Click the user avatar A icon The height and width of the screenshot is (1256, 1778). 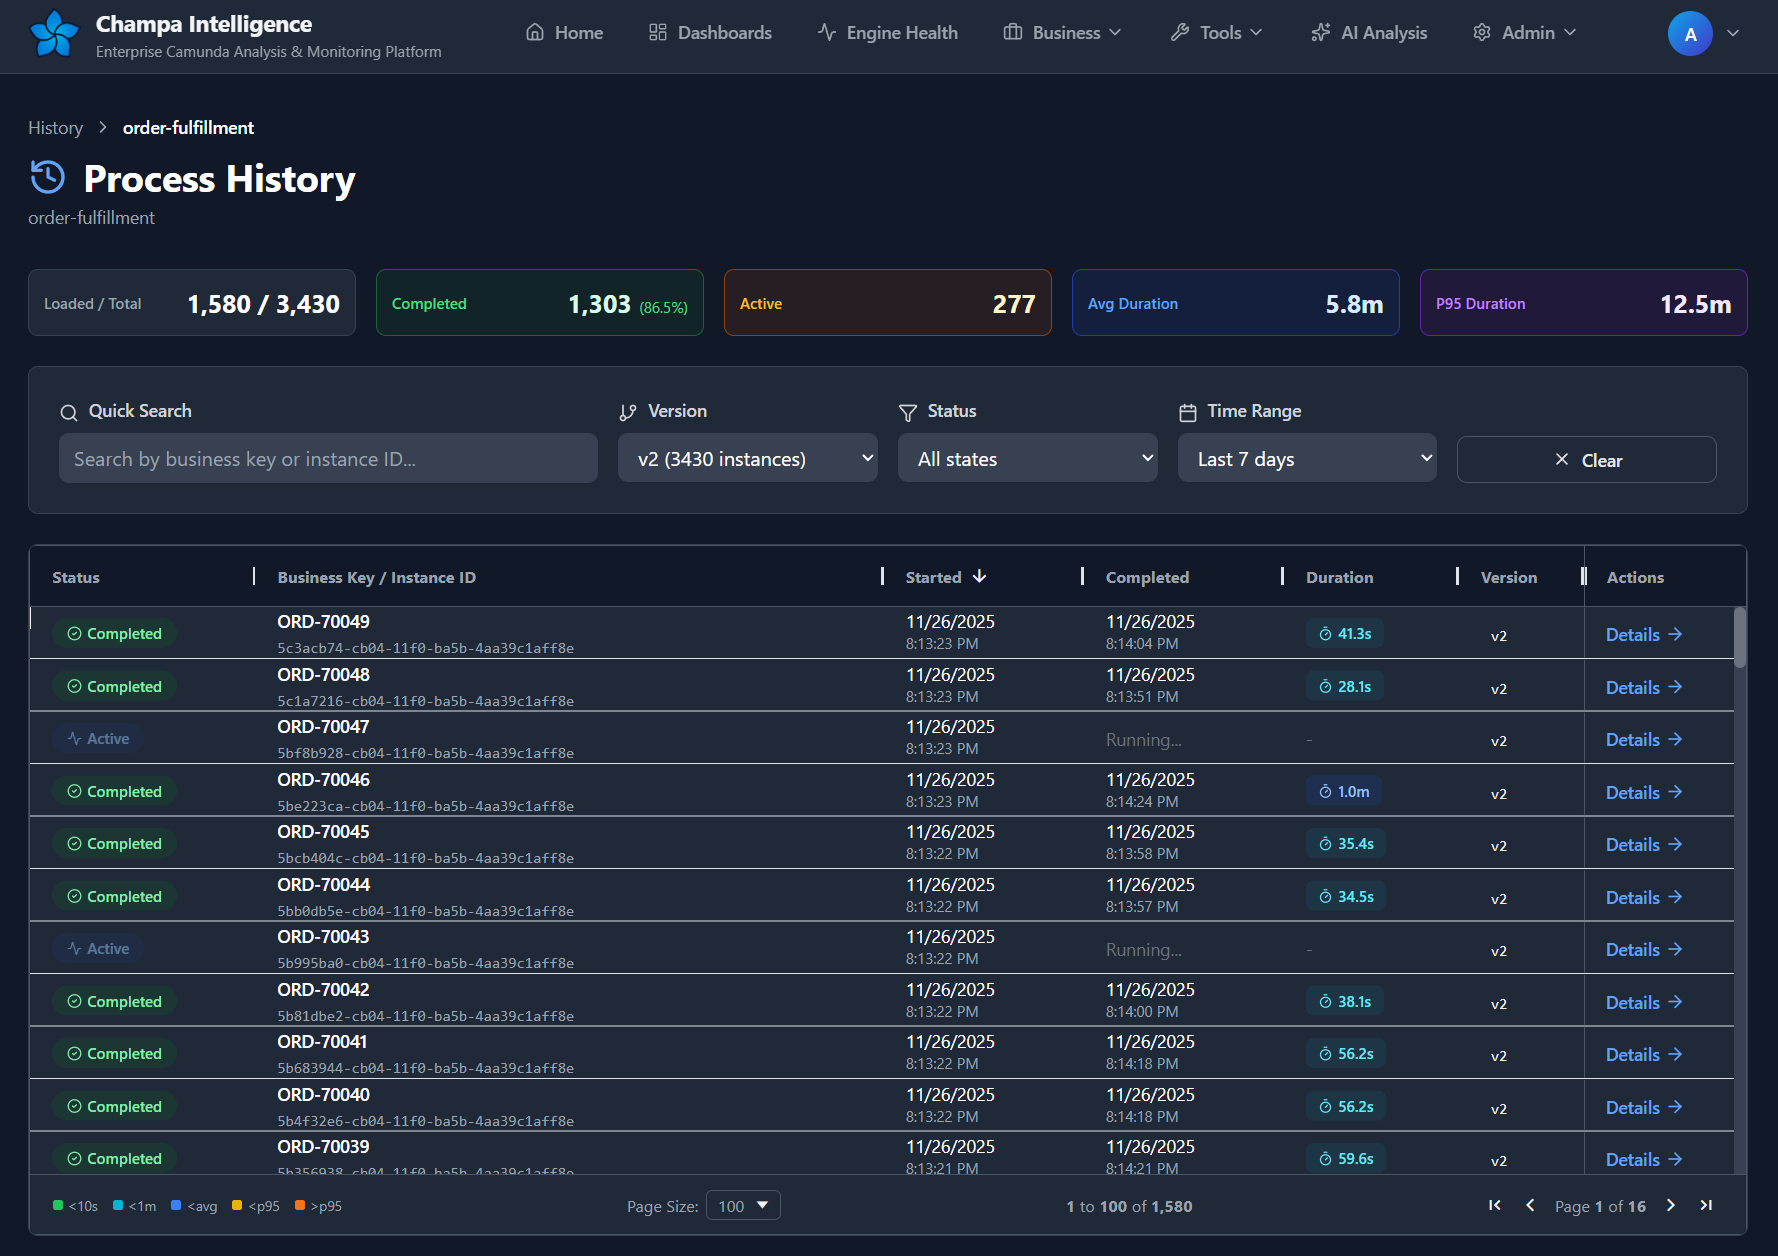(x=1689, y=34)
